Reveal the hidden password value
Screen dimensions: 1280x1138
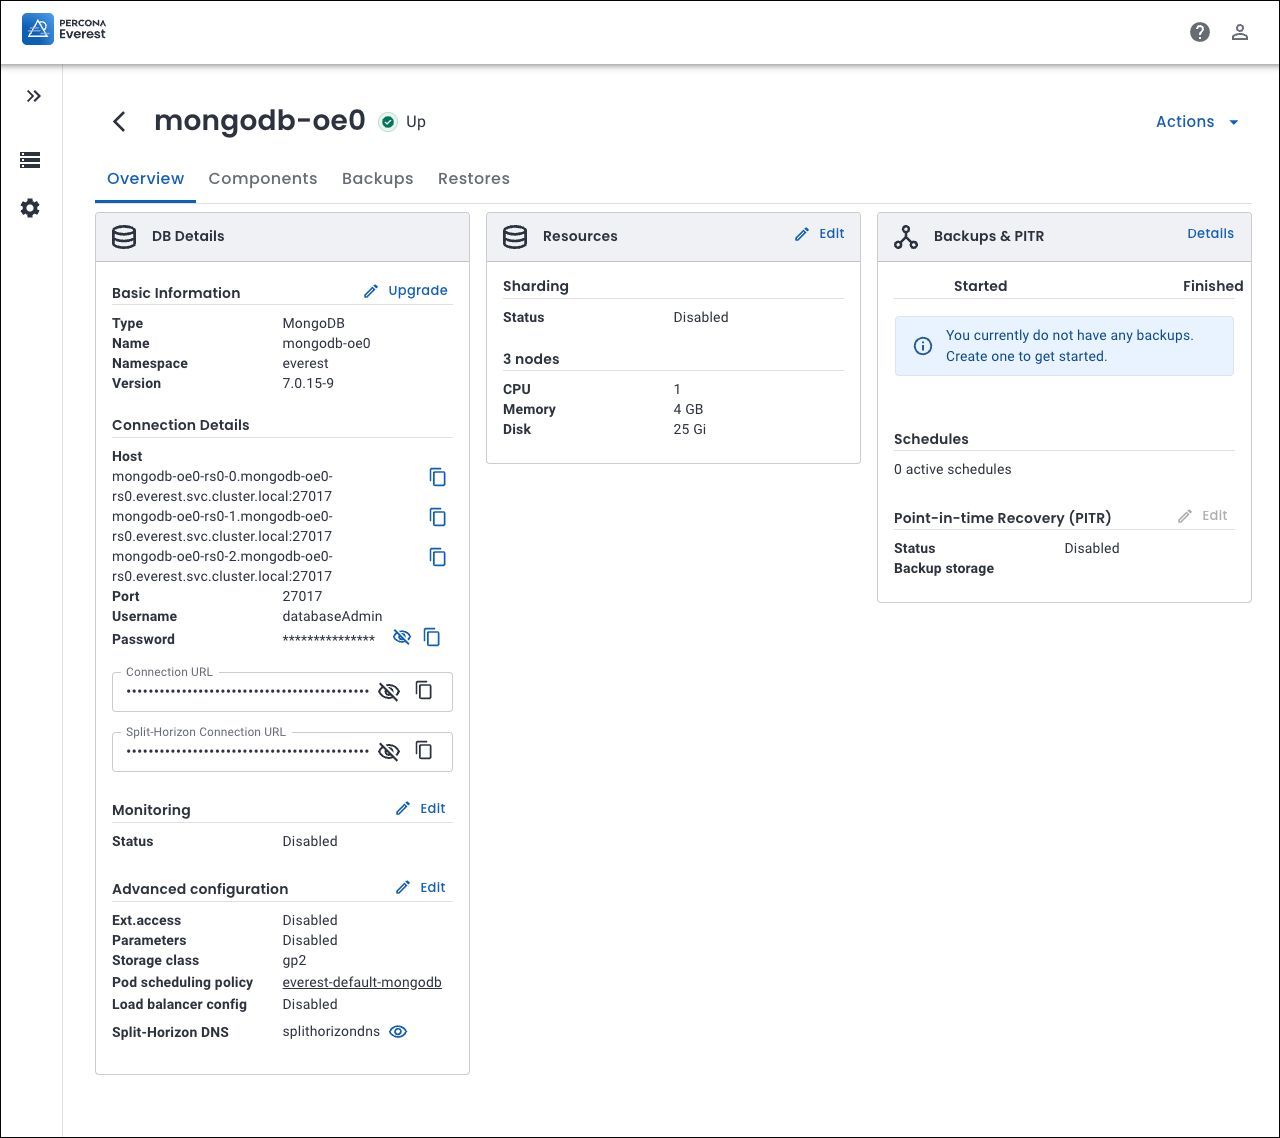[402, 637]
